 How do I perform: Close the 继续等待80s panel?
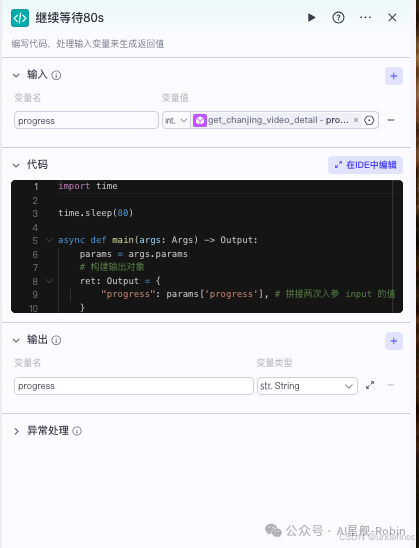(x=392, y=17)
